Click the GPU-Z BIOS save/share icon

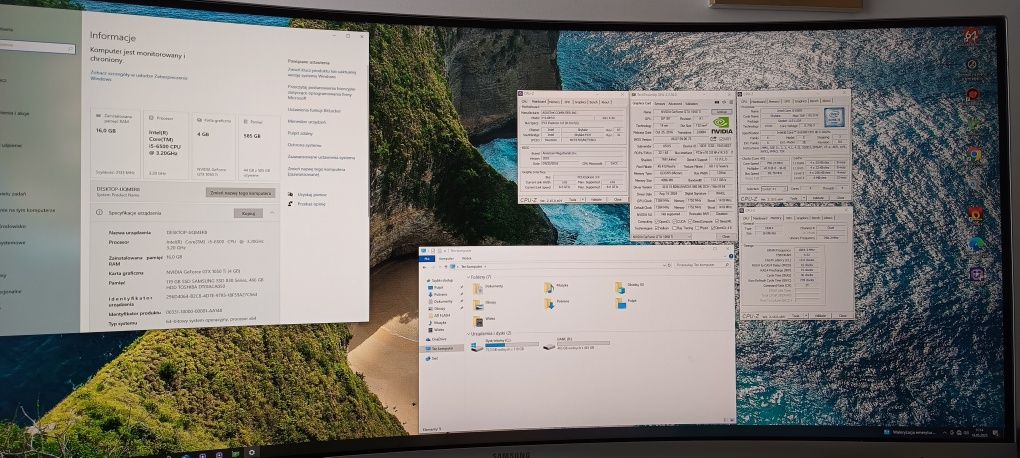712,139
